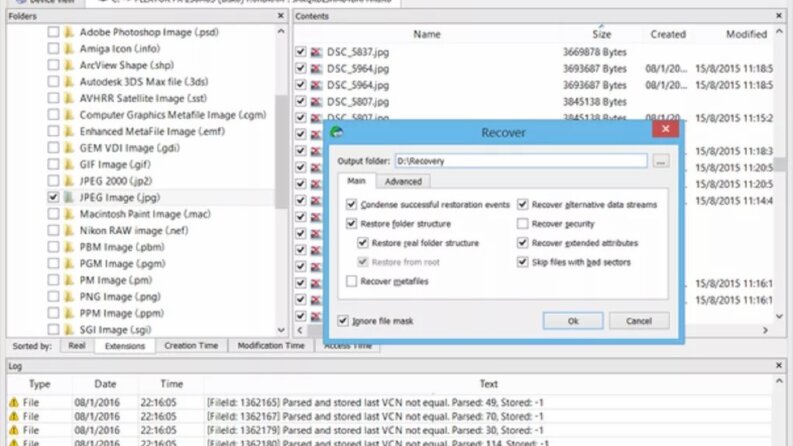Sort folders by Extensions
The width and height of the screenshot is (793, 446).
pyautogui.click(x=124, y=346)
